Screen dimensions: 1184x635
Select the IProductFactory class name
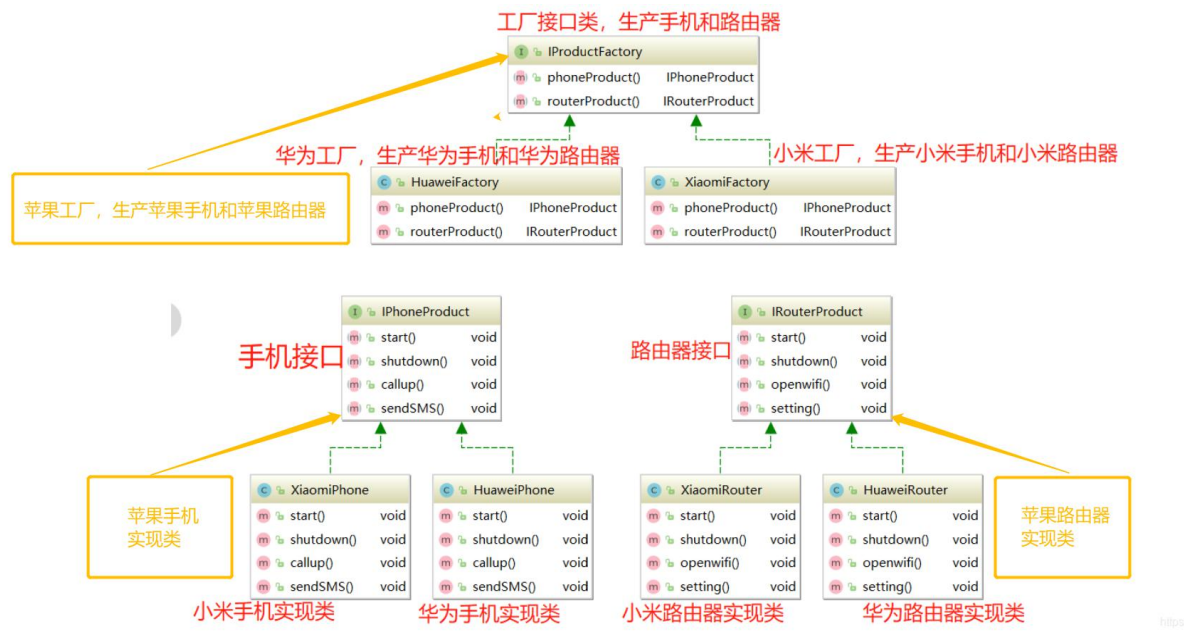[x=595, y=51]
